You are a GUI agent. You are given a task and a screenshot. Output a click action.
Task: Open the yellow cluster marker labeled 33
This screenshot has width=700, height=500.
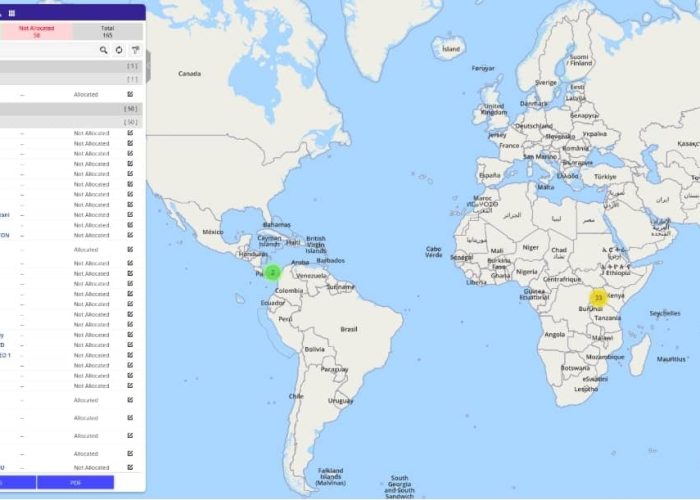[598, 297]
